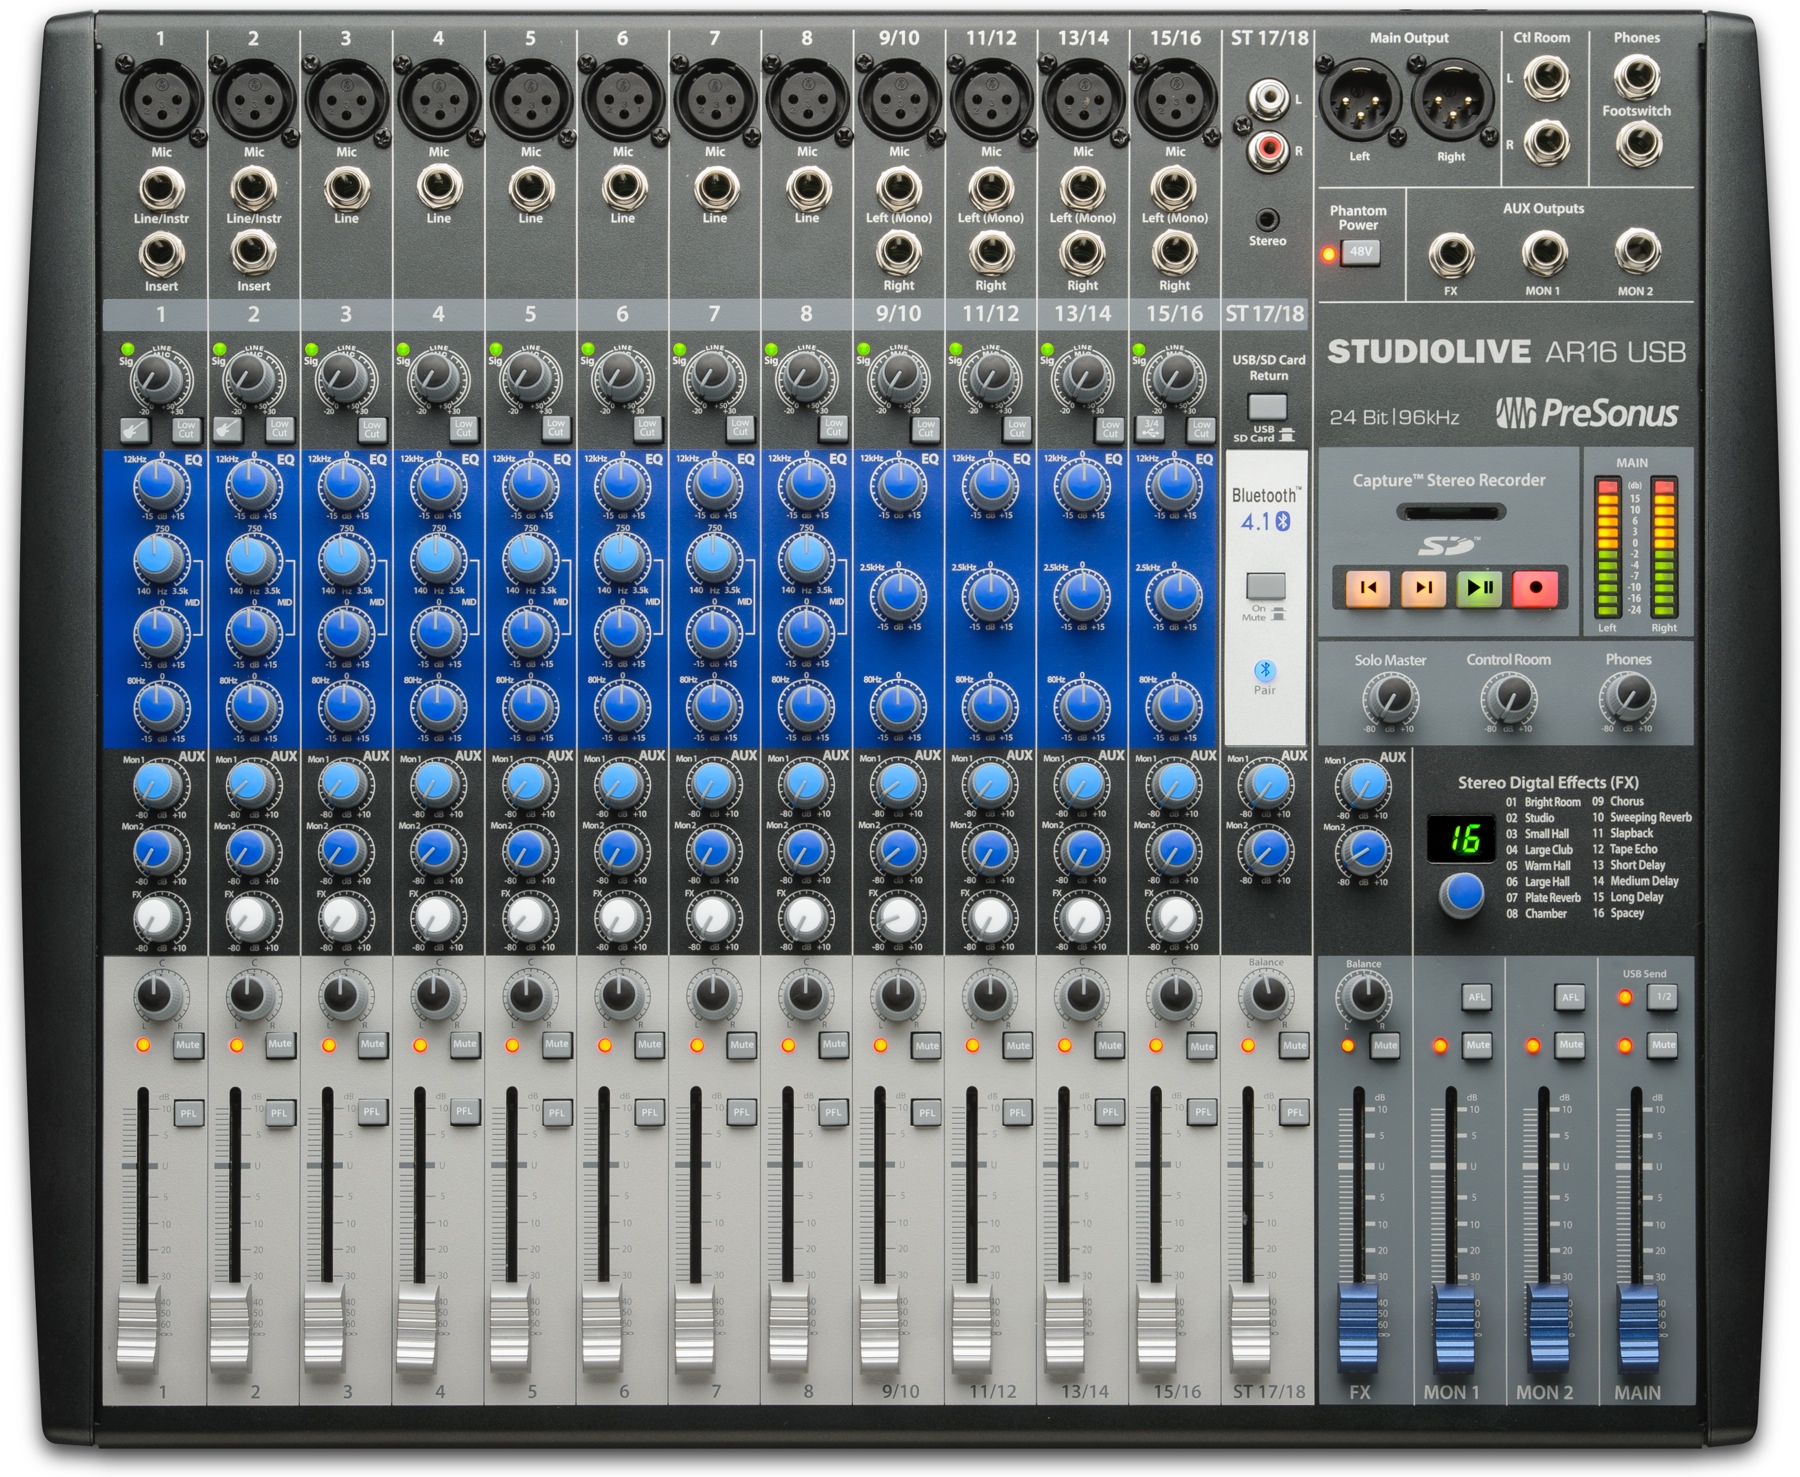This screenshot has width=1800, height=1477.
Task: Toggle the 48V phantom power switch
Action: pos(1360,252)
